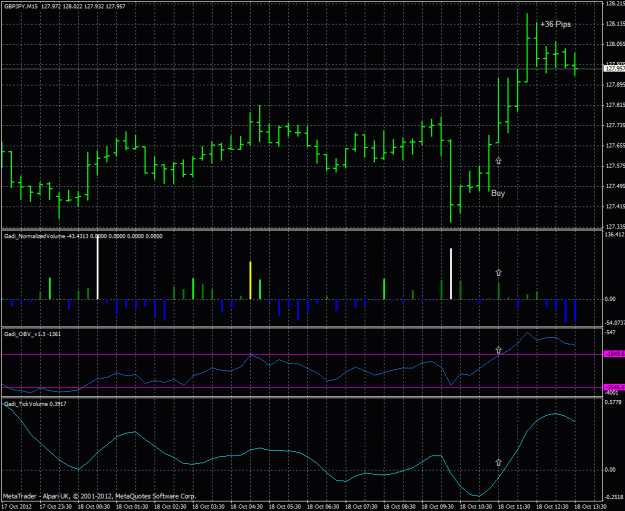625x511 pixels.
Task: Click the '18 Oct 13:30' time label
Action: pos(591,507)
